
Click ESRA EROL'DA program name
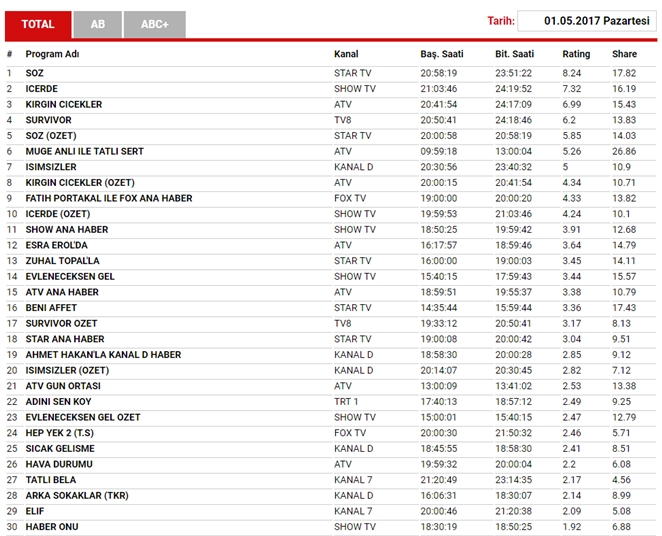pos(57,245)
